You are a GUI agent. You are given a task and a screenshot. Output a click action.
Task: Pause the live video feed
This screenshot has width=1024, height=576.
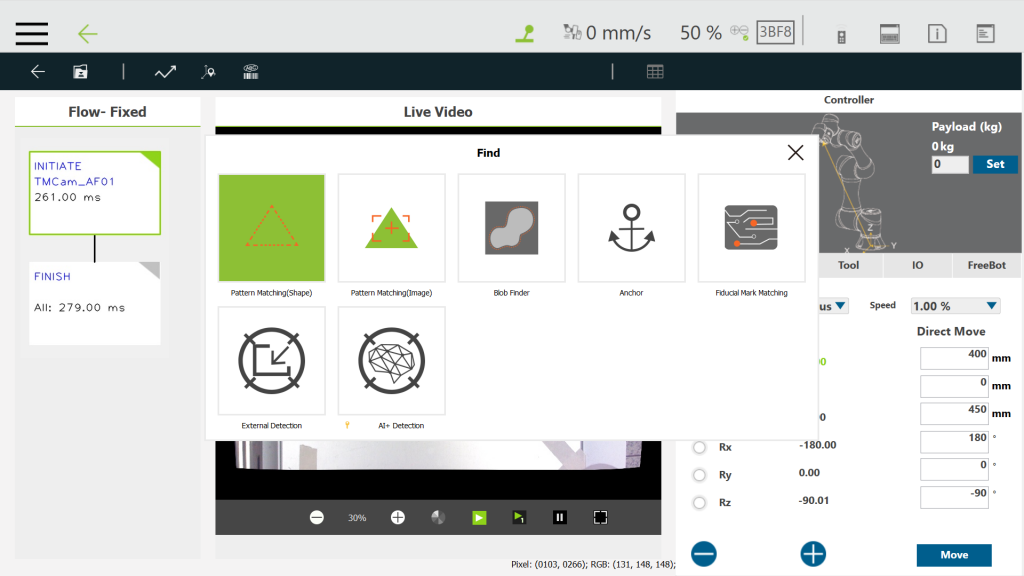coord(560,517)
